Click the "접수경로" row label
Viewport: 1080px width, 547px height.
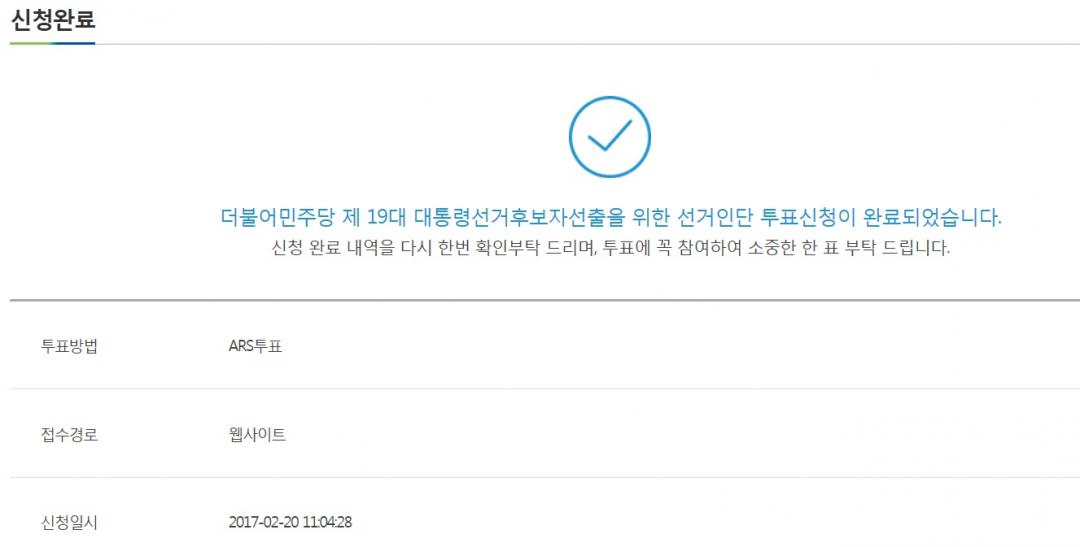pos(69,435)
